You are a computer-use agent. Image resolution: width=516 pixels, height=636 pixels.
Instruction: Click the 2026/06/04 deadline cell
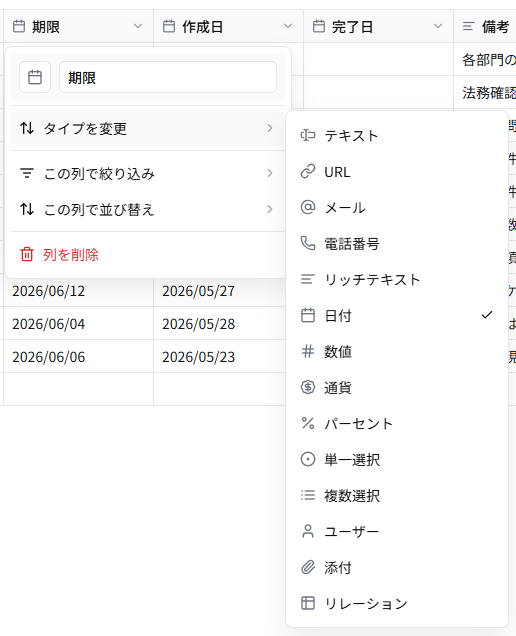click(x=79, y=323)
